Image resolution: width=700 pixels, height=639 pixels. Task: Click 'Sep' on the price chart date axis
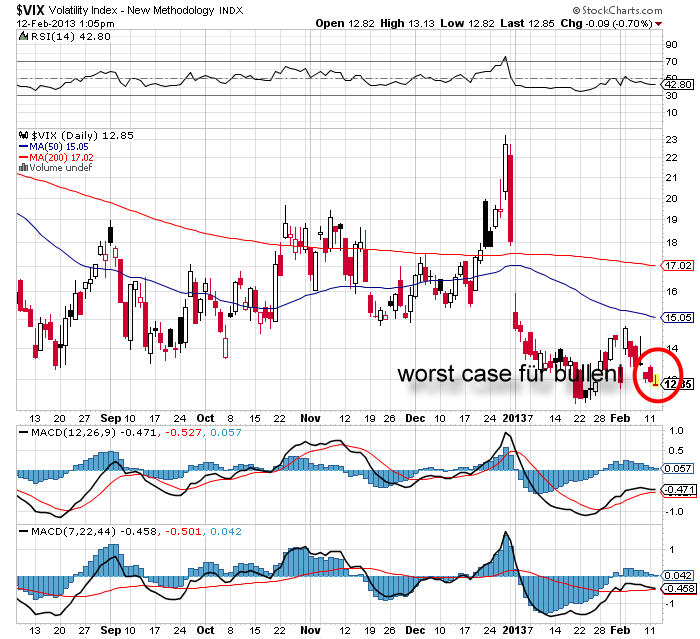click(111, 418)
